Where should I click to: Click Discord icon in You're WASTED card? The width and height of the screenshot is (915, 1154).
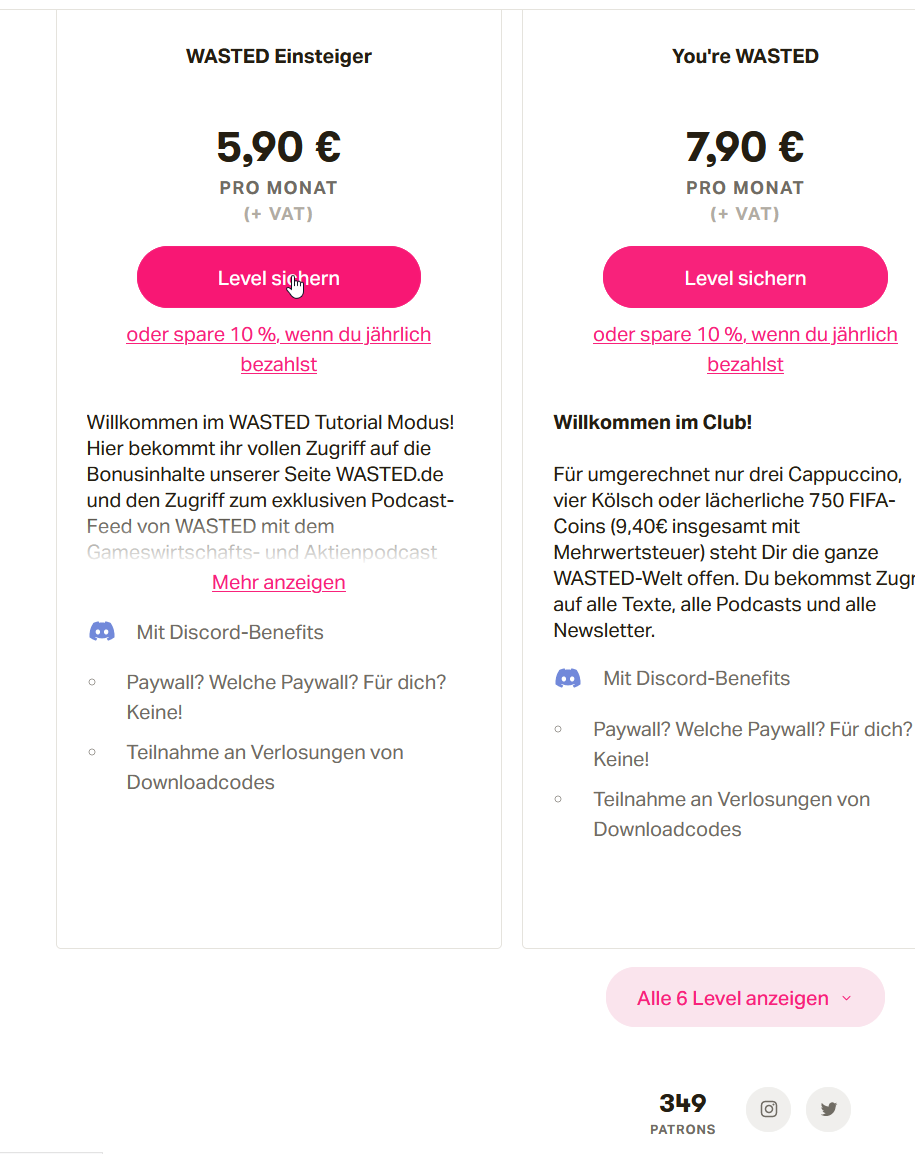click(x=568, y=679)
